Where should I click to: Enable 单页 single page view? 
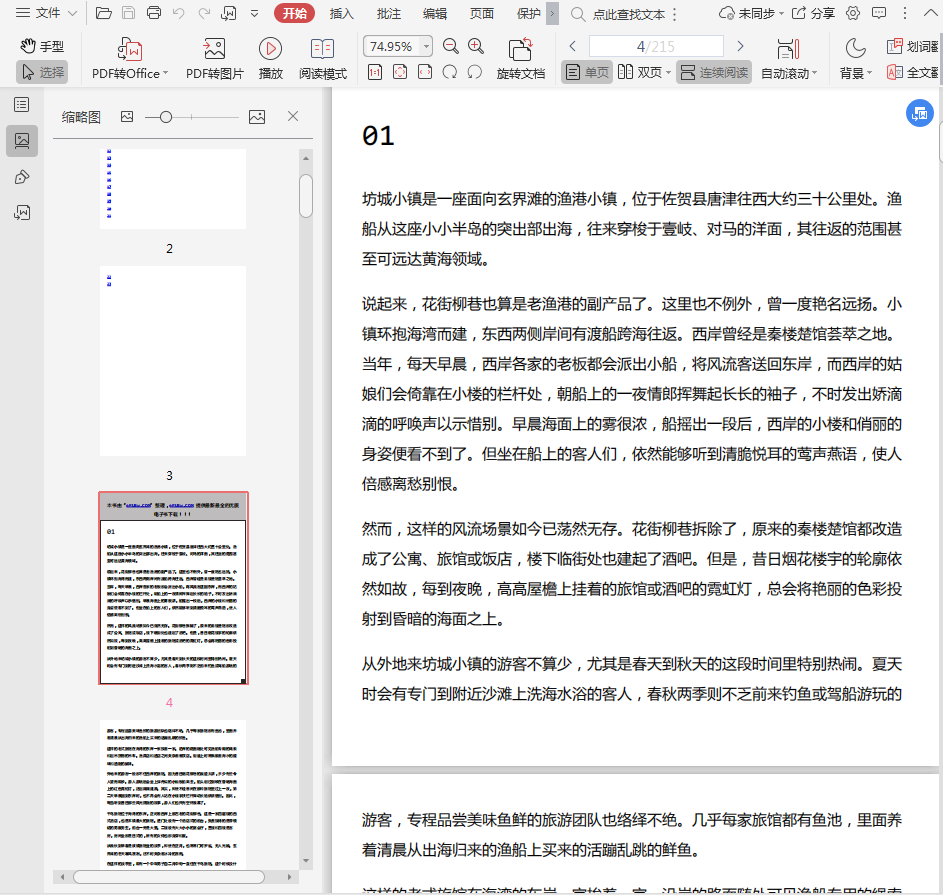tap(587, 72)
